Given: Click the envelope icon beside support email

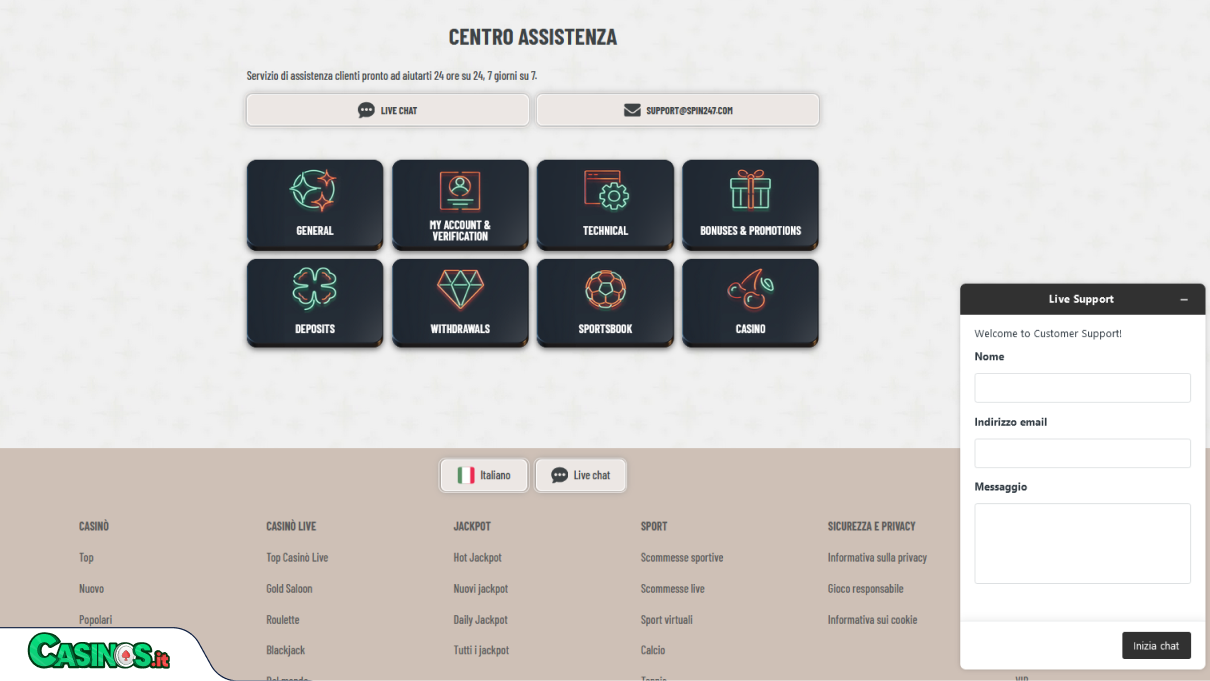Looking at the screenshot, I should [632, 110].
